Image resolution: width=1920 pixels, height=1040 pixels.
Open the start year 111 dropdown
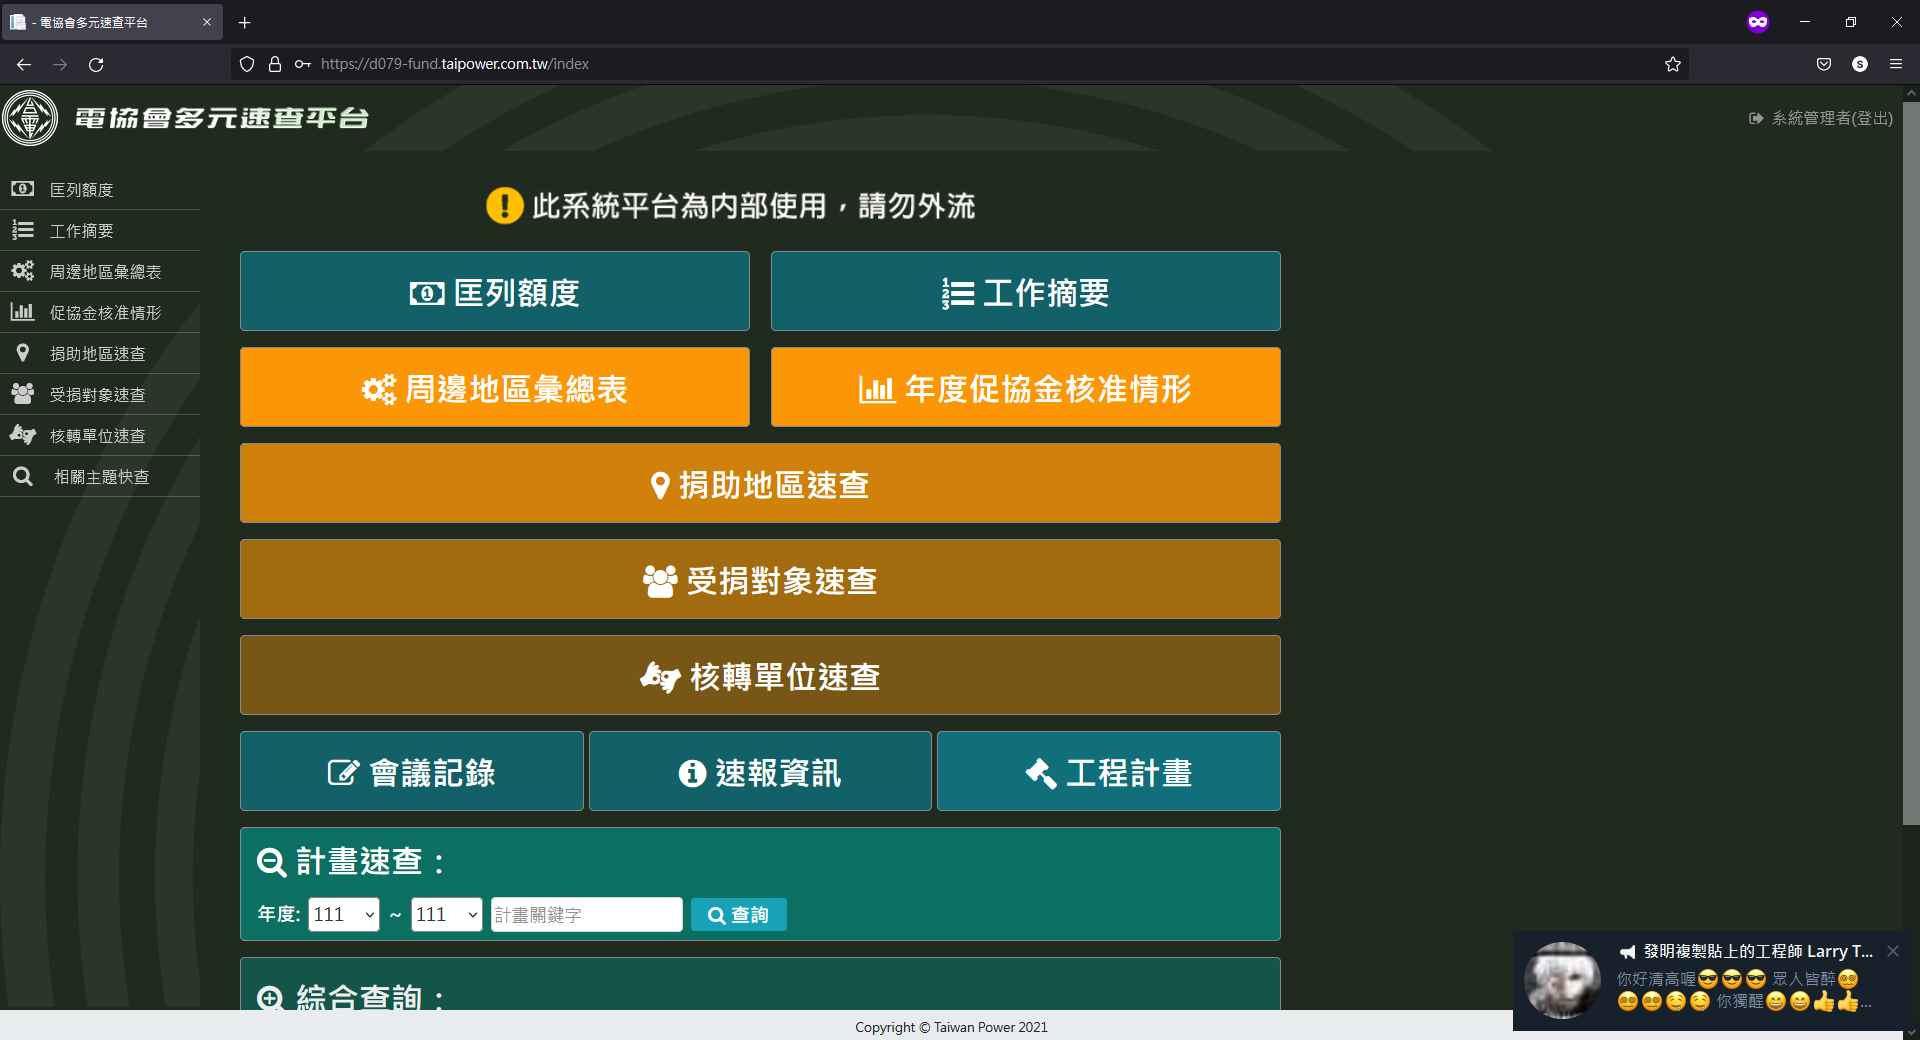(344, 914)
